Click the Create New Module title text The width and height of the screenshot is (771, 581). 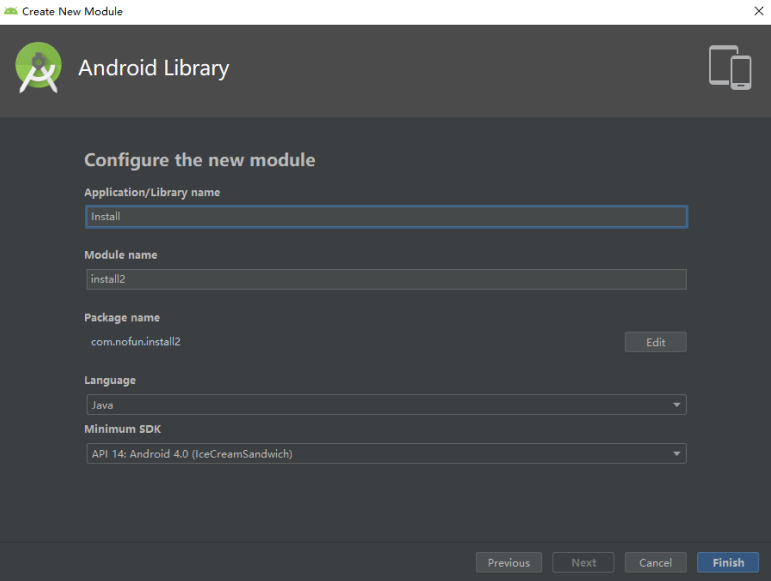click(x=72, y=11)
